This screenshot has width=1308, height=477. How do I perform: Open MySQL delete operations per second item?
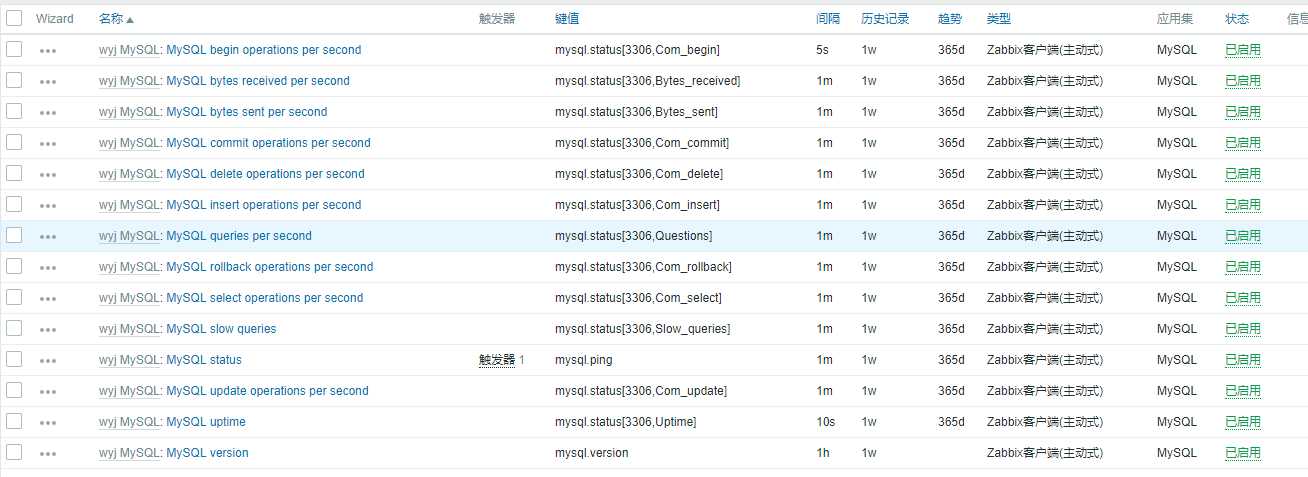(265, 174)
